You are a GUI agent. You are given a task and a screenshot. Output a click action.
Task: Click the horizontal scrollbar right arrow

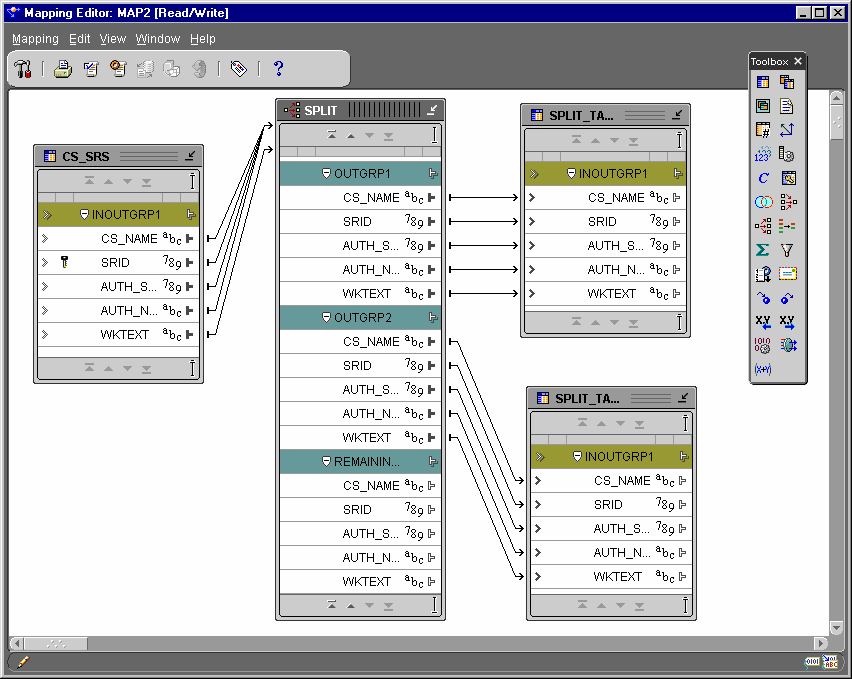pos(821,644)
